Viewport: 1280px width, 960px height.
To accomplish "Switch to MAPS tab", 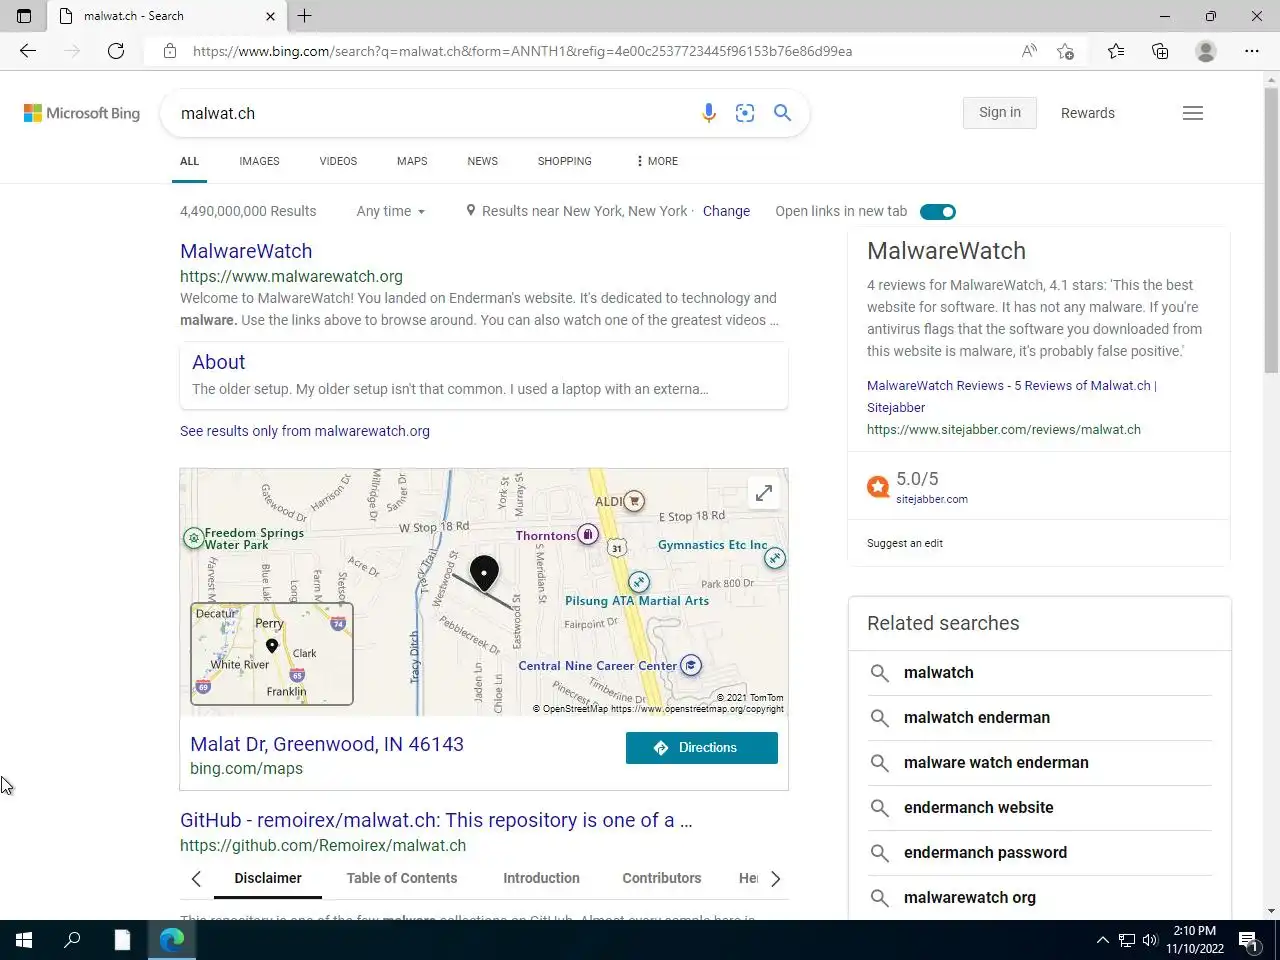I will point(412,161).
